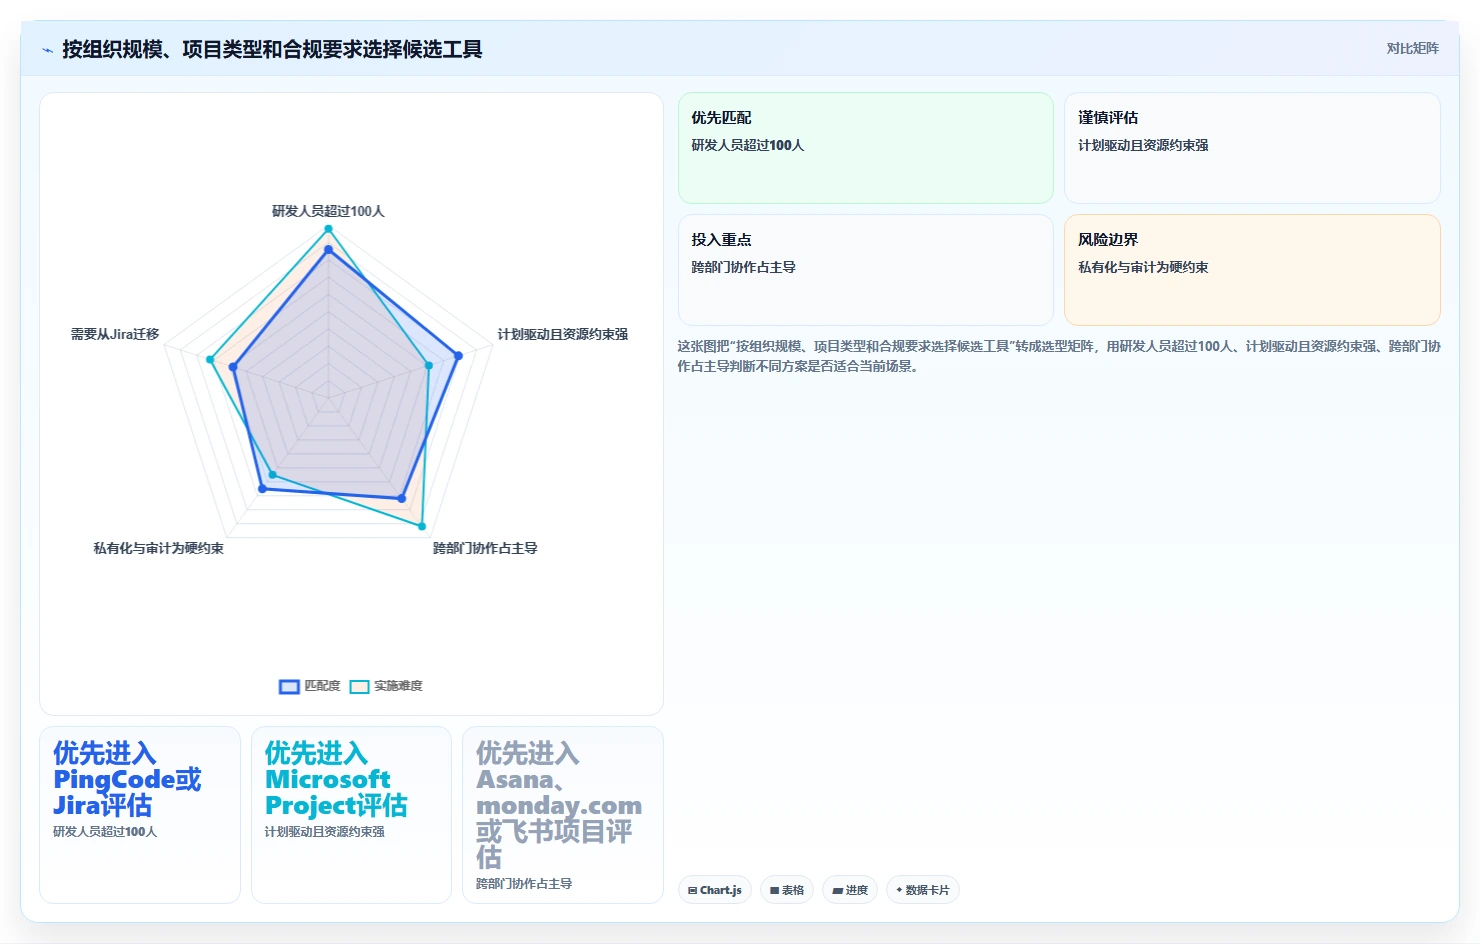The image size is (1480, 944).
Task: Click the header icon beside the title
Action: point(47,50)
